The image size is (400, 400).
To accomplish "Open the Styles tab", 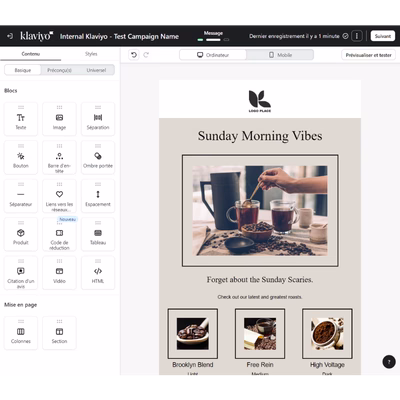I will [91, 54].
